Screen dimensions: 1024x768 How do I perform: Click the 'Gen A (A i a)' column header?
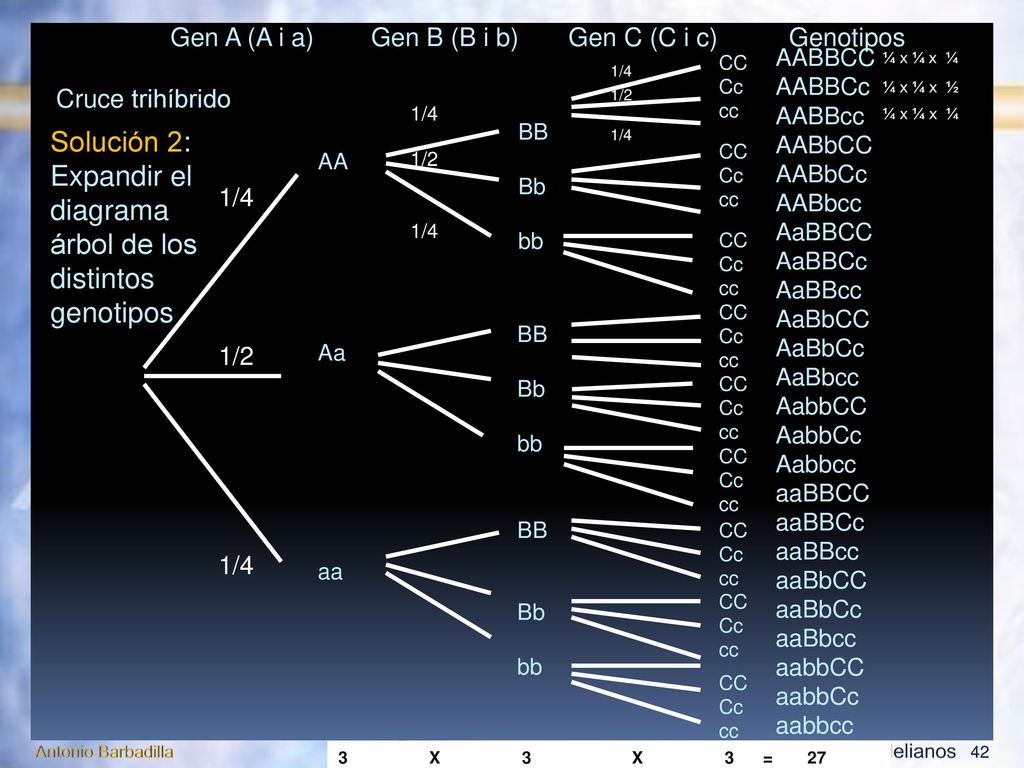242,38
